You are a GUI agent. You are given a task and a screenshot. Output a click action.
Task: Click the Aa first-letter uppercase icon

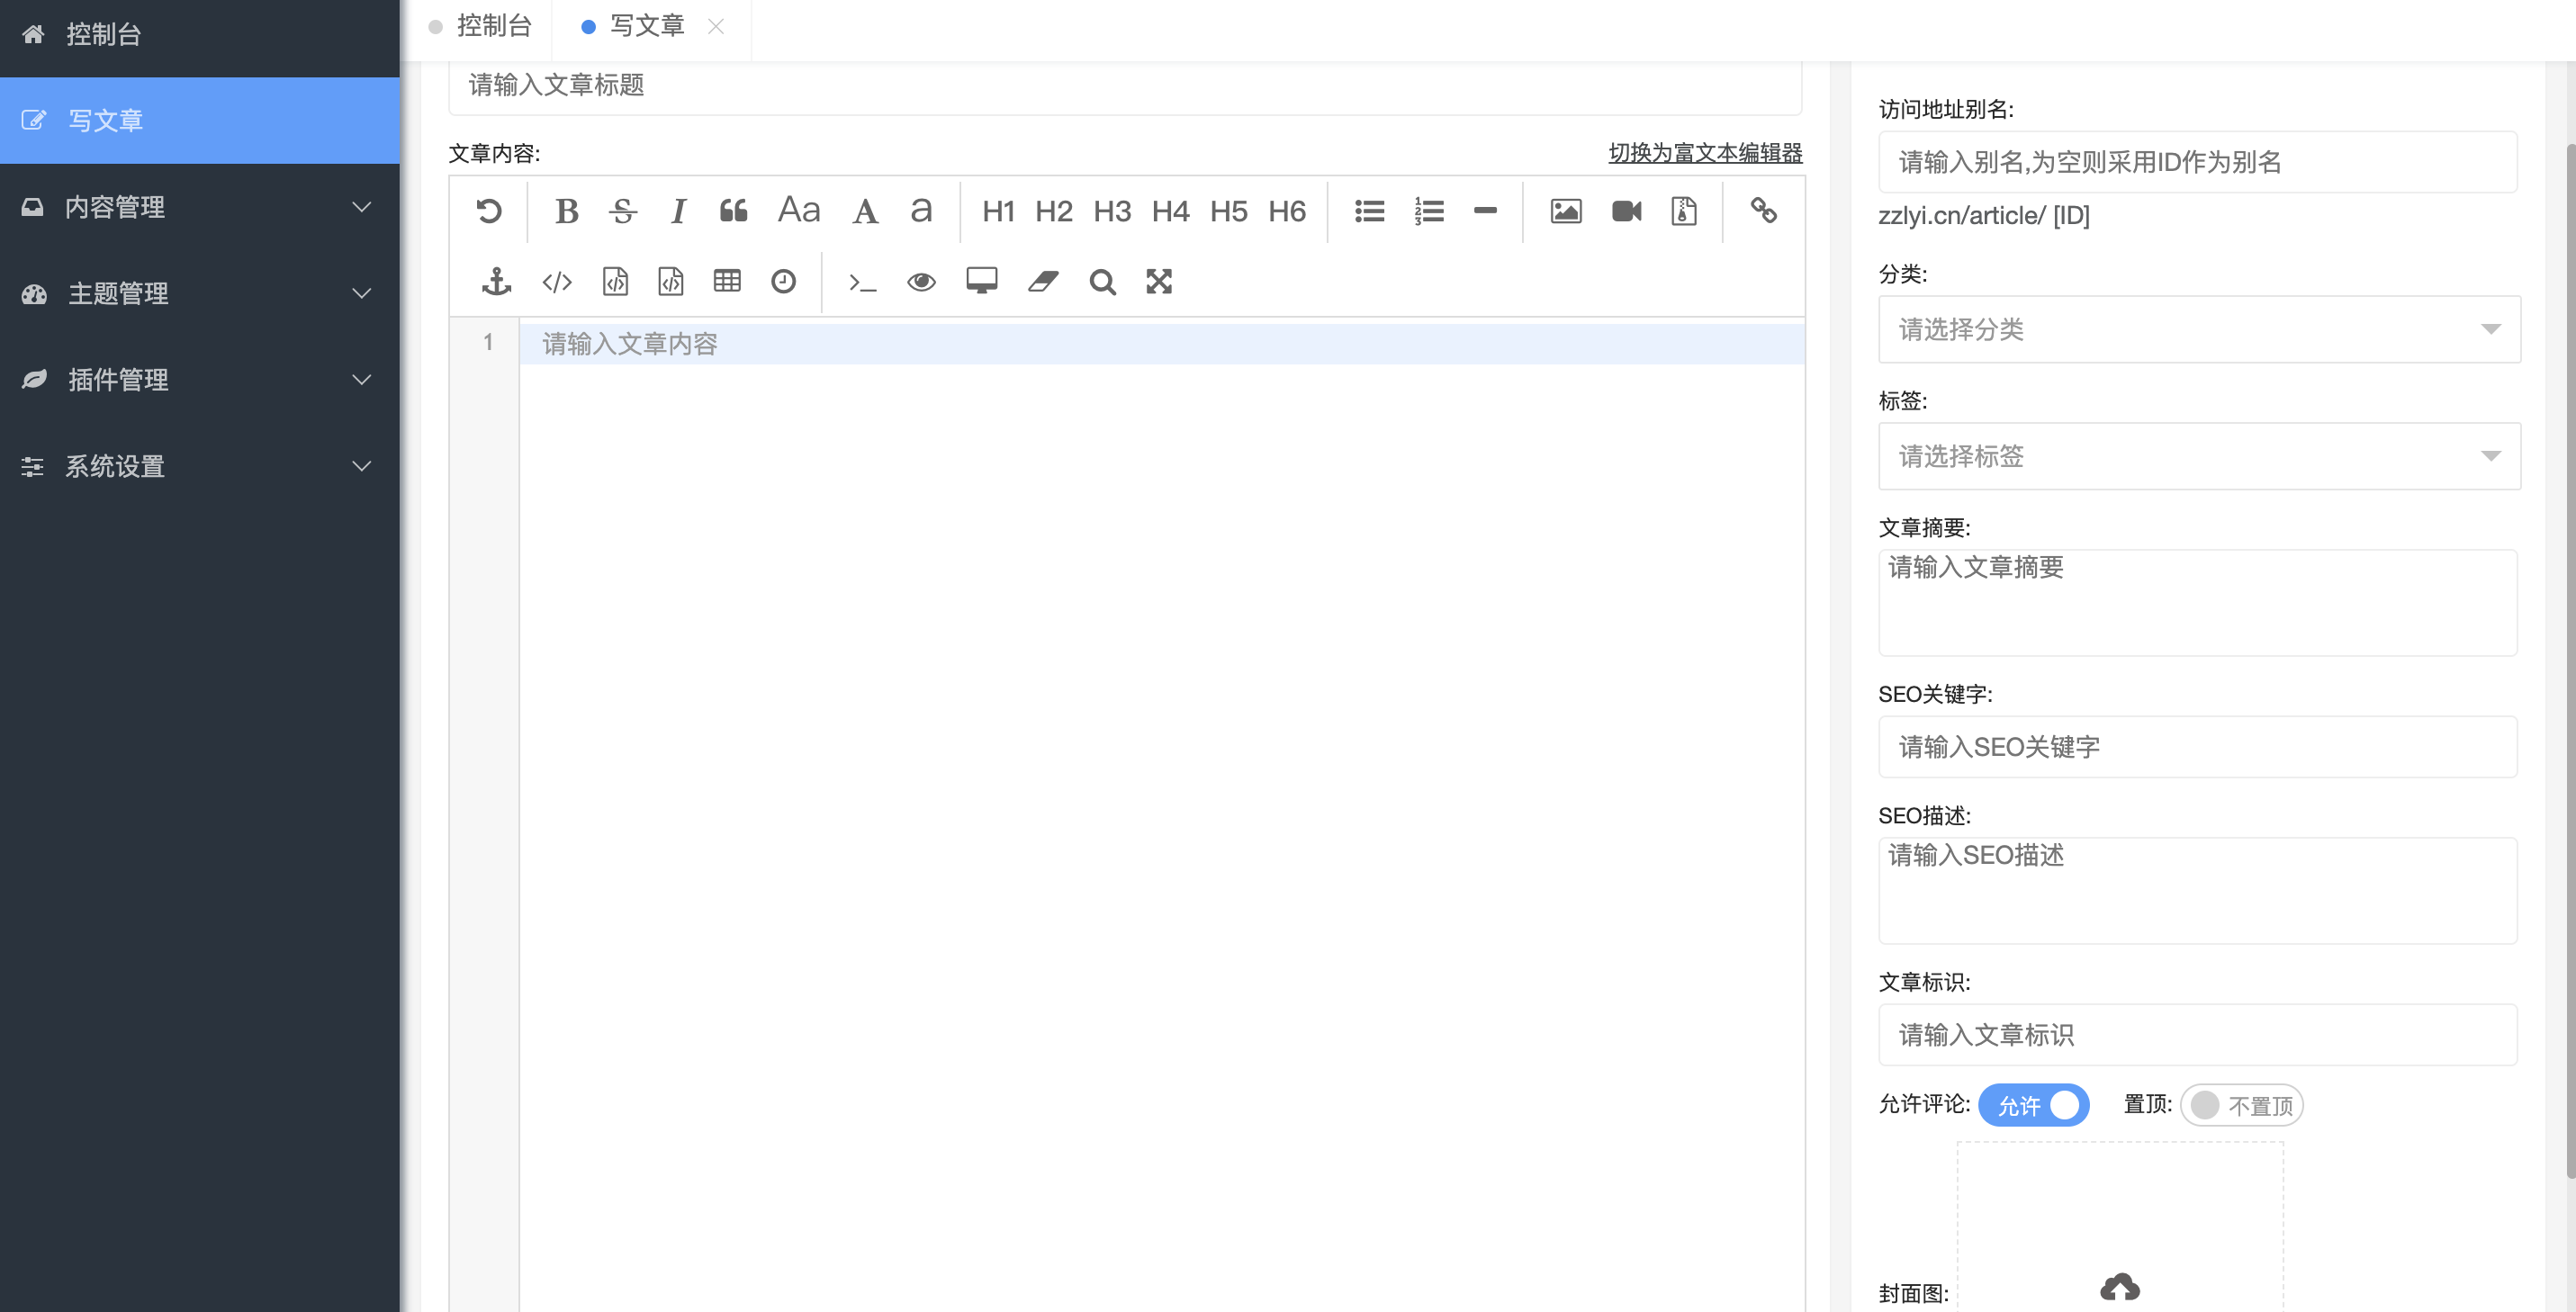coord(799,210)
